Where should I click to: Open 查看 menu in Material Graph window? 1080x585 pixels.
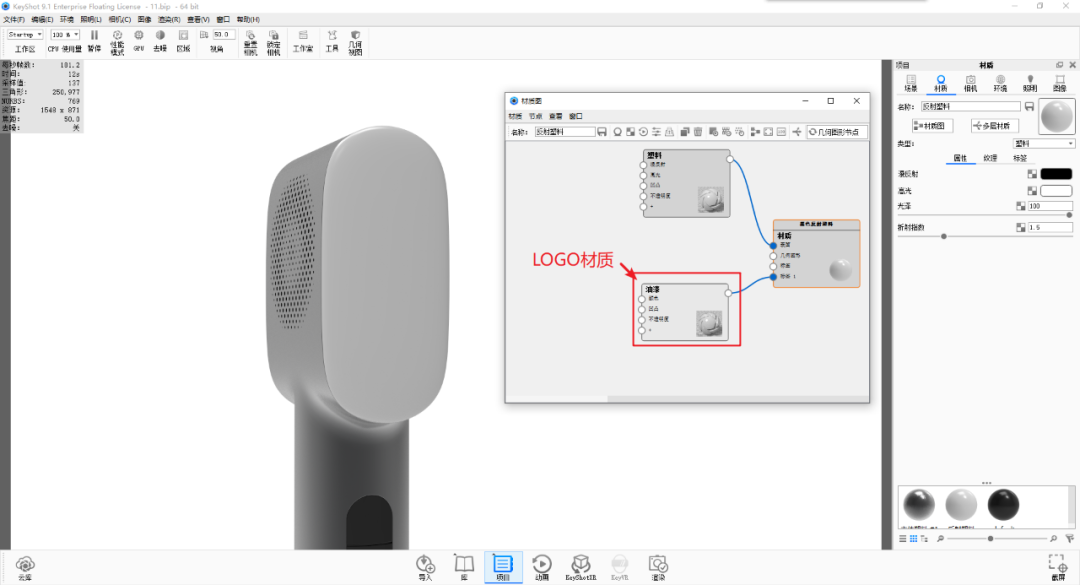click(555, 116)
